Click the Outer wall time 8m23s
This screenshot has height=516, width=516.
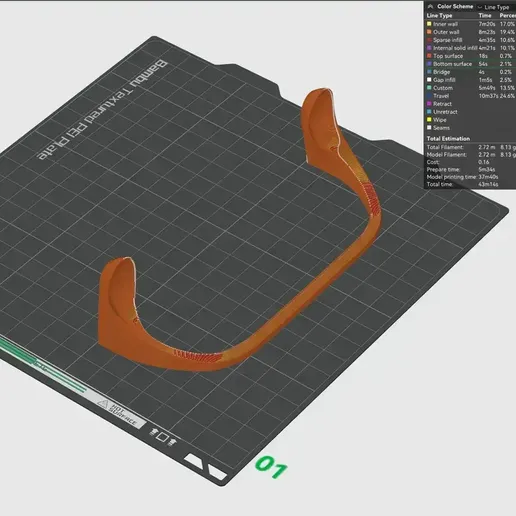tap(487, 32)
